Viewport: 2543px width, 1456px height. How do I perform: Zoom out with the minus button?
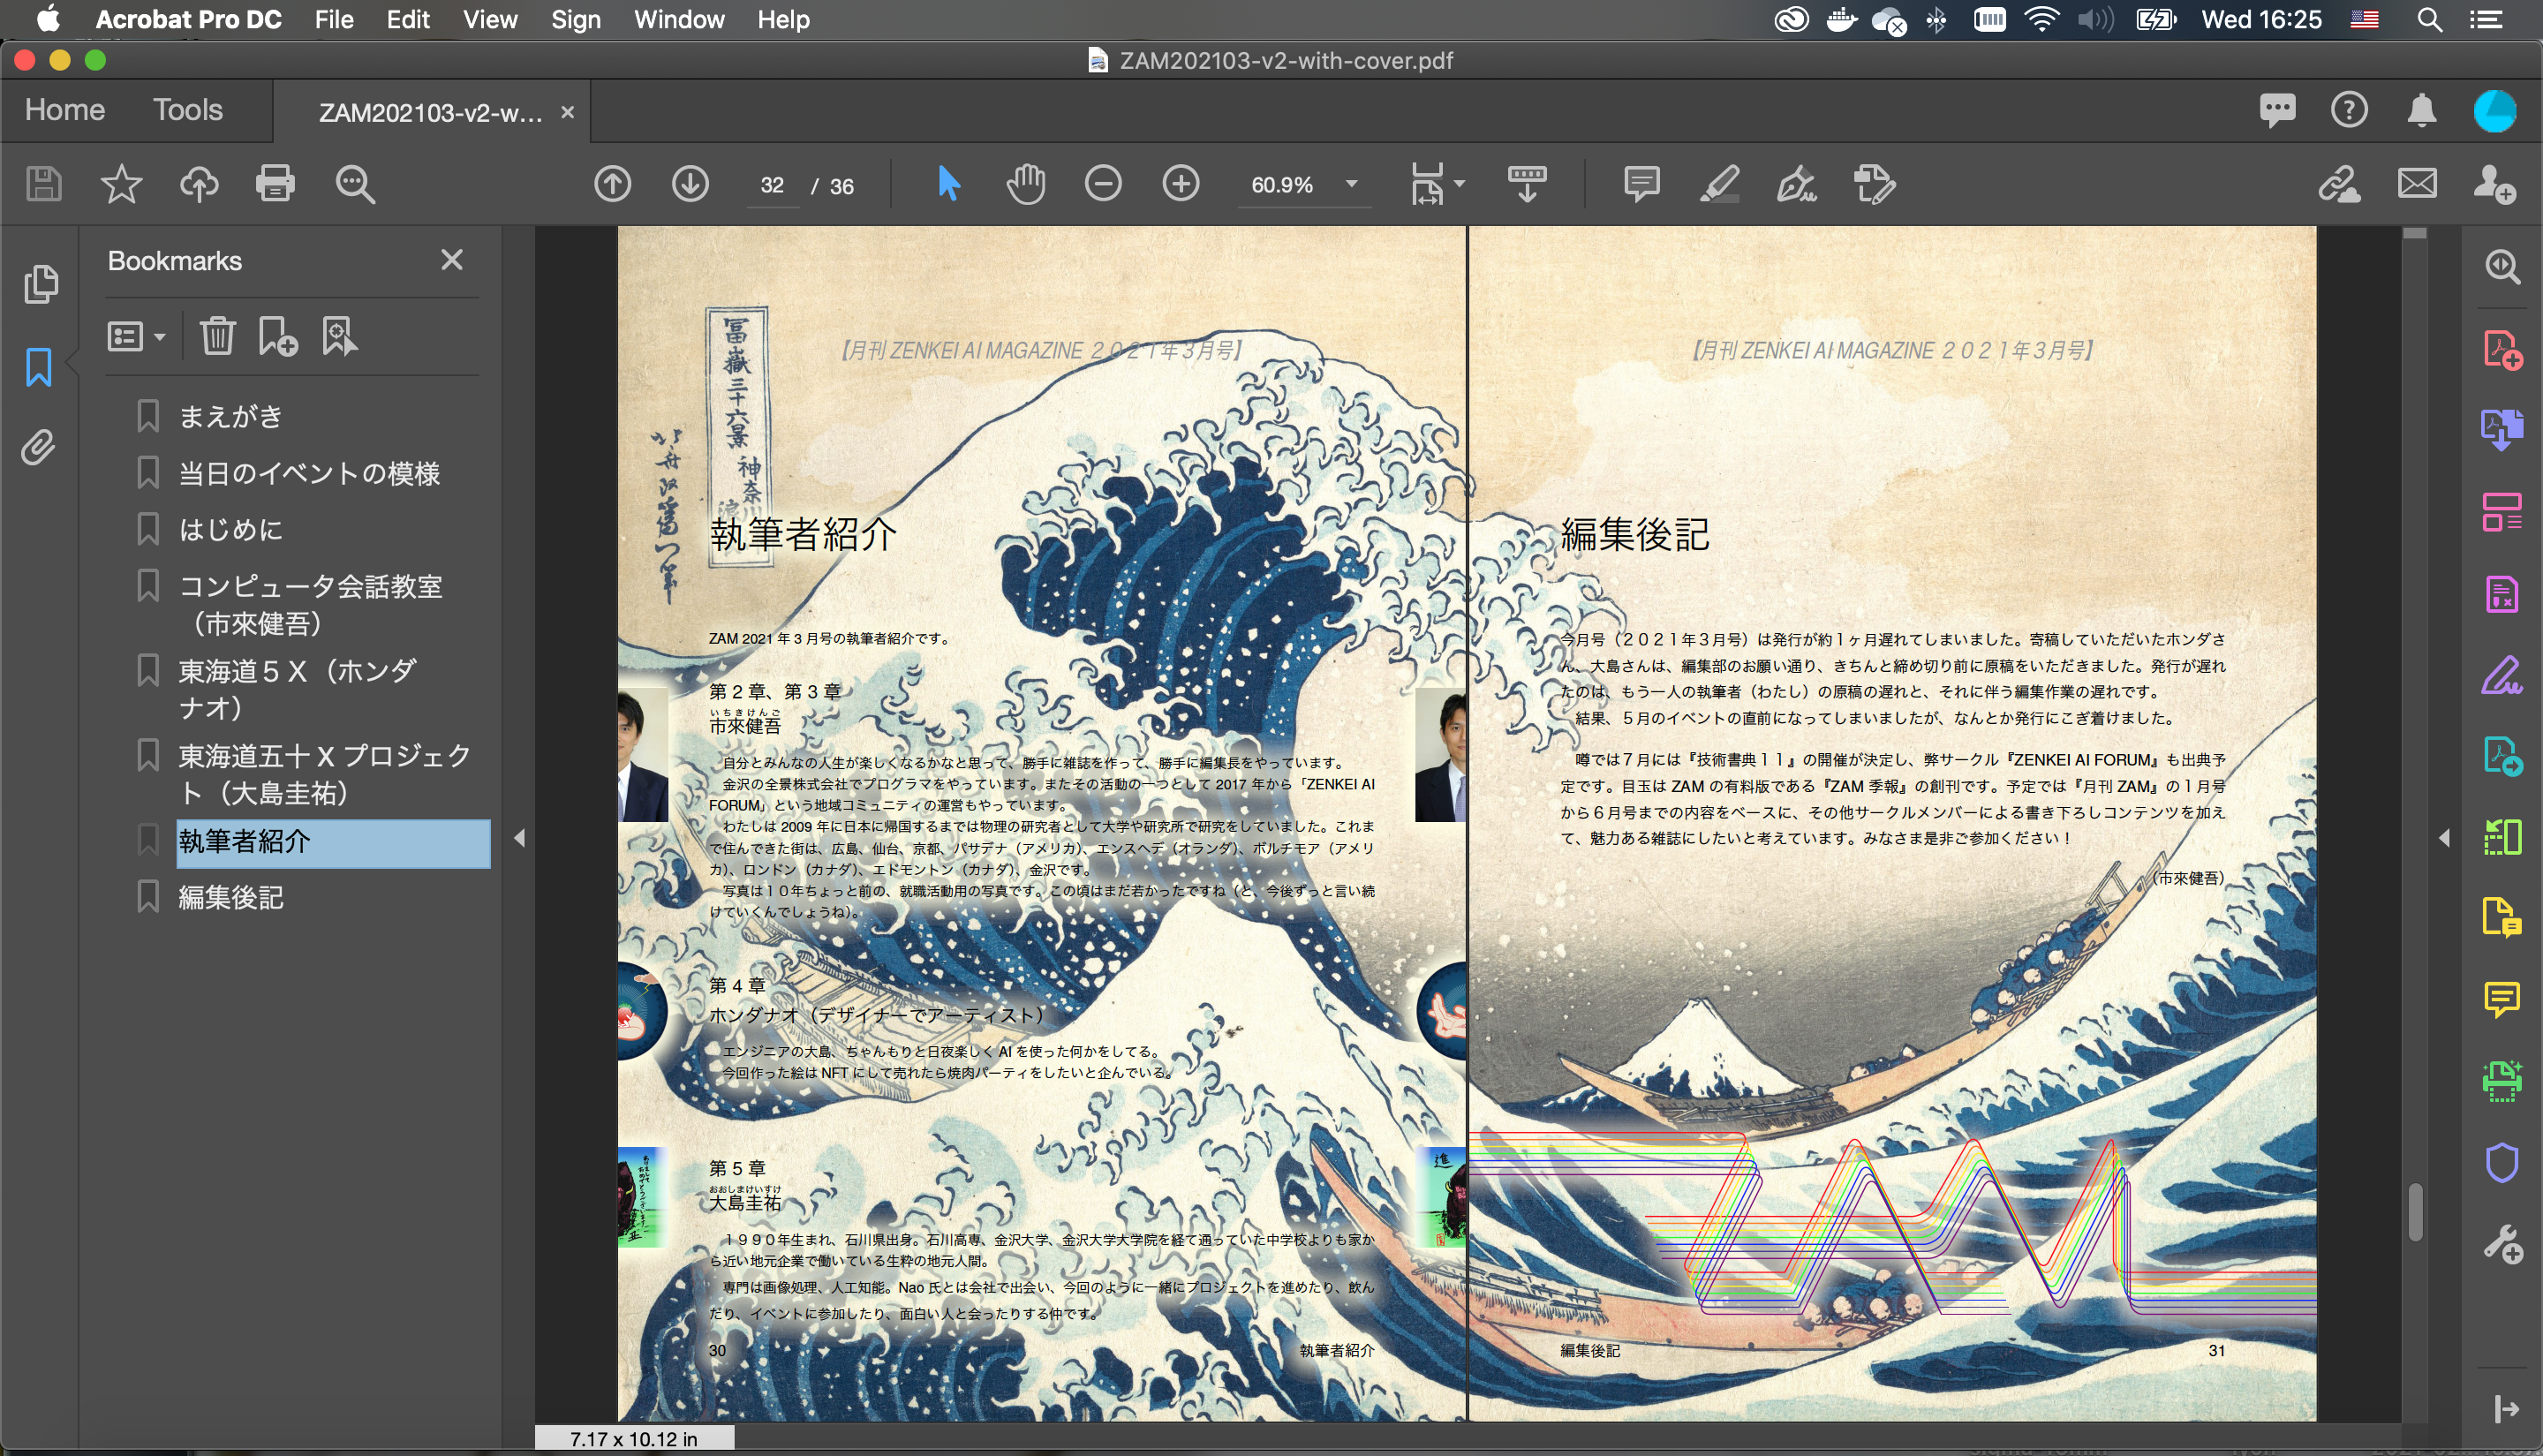[1103, 184]
